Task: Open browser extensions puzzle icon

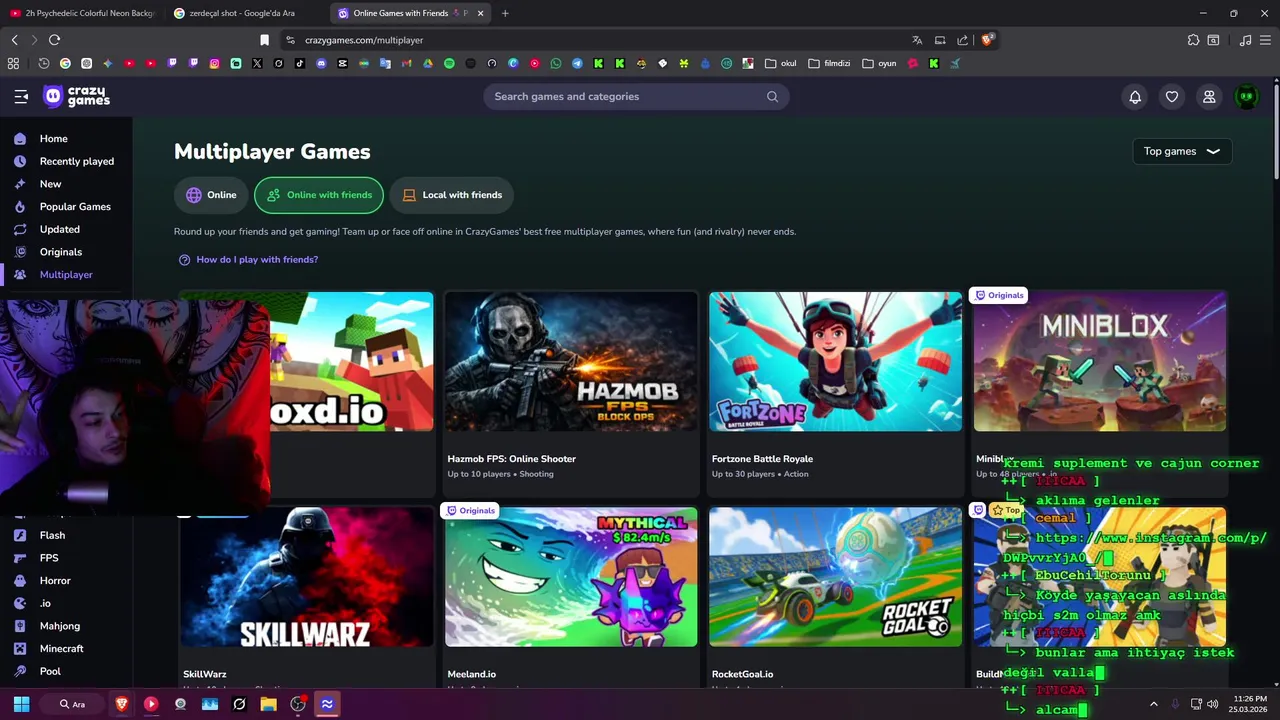Action: (1193, 40)
